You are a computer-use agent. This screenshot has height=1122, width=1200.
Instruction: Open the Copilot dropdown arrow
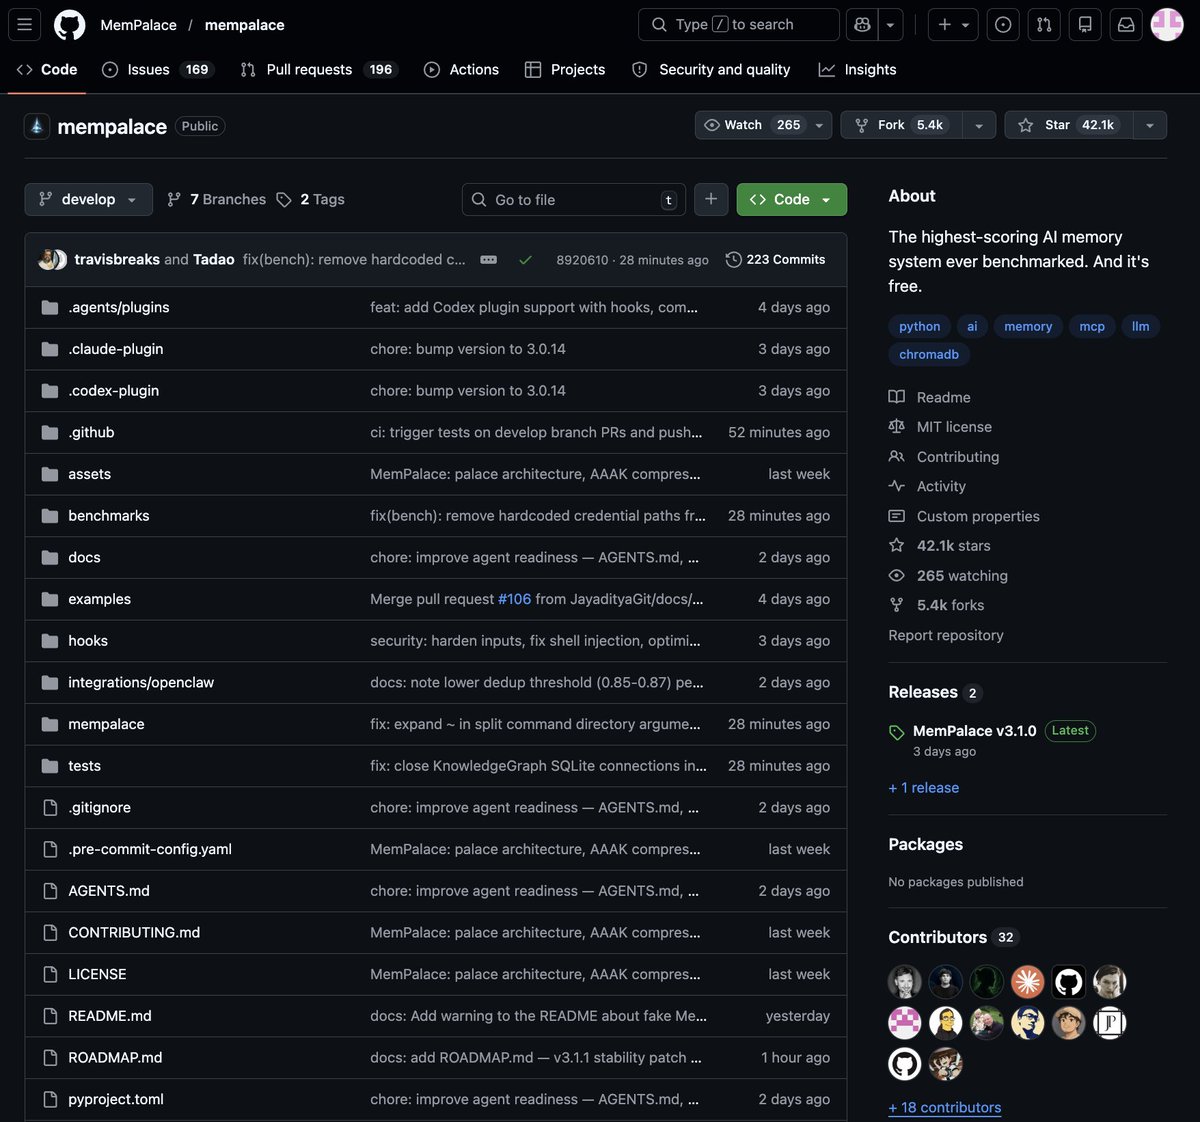tap(891, 25)
